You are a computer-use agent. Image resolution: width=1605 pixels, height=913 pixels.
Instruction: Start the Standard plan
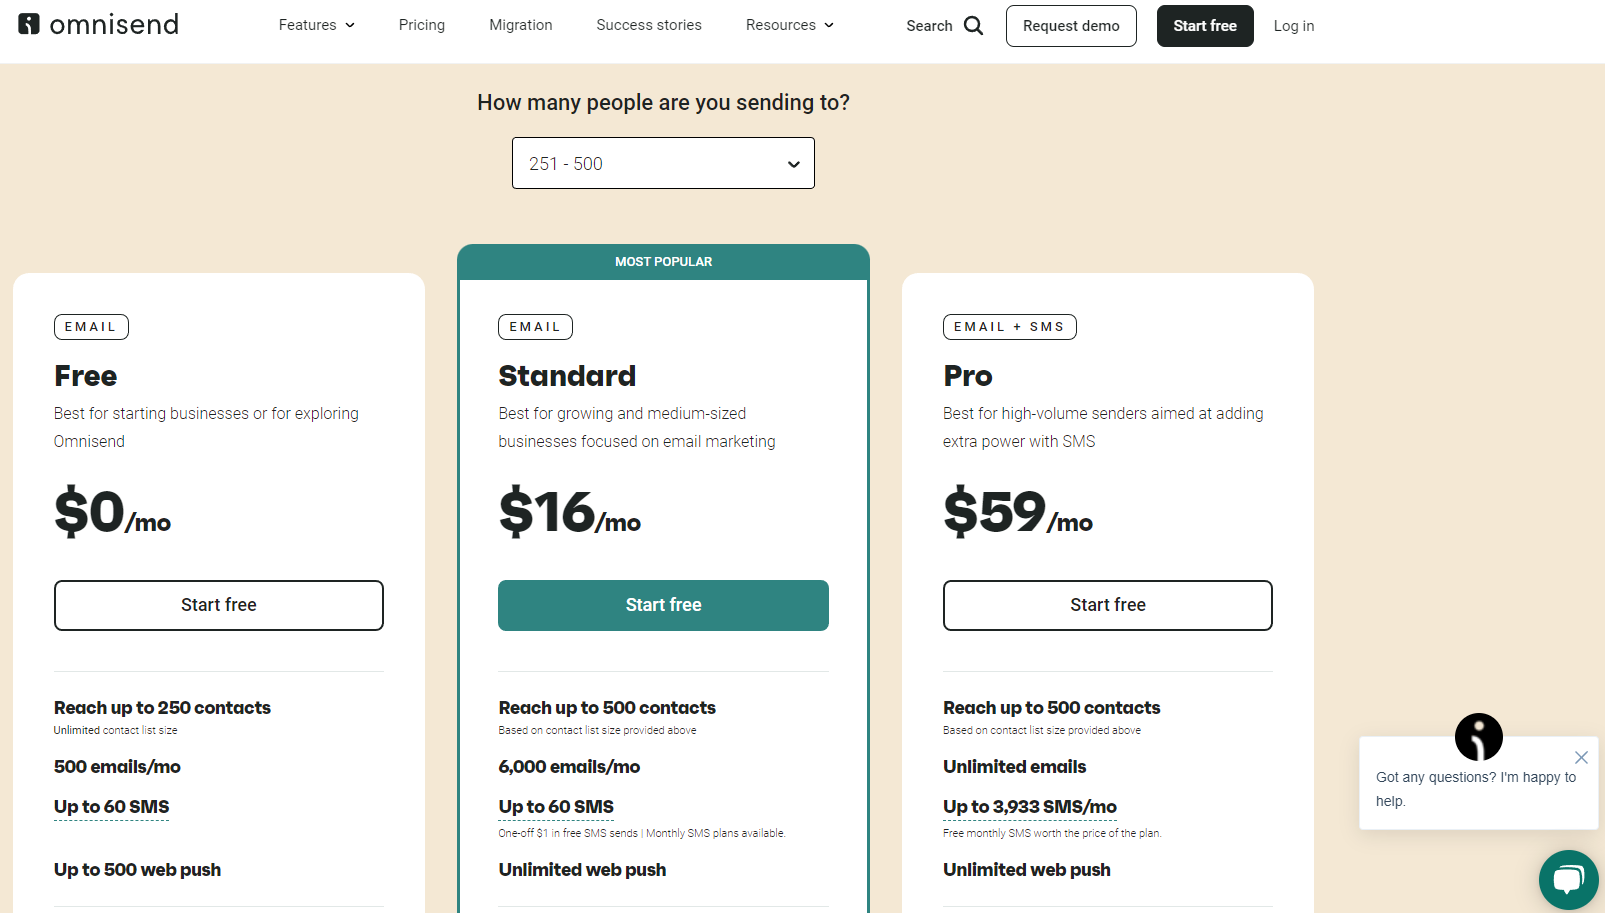(x=663, y=605)
